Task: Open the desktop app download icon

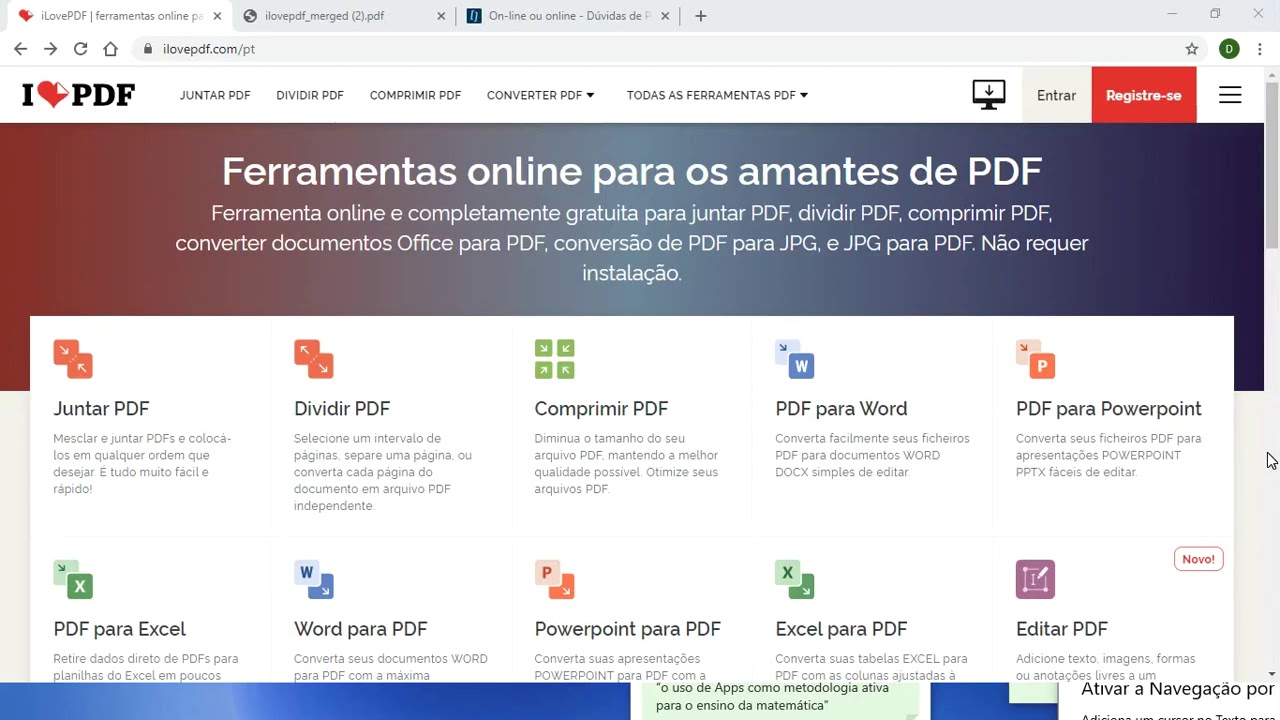Action: click(x=989, y=95)
